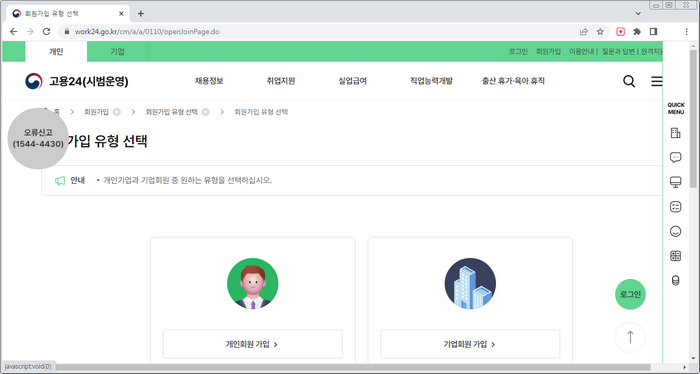The height and width of the screenshot is (374, 700).
Task: Expand dropdown next to 회원가입 breadcrumb
Action: pyautogui.click(x=117, y=112)
